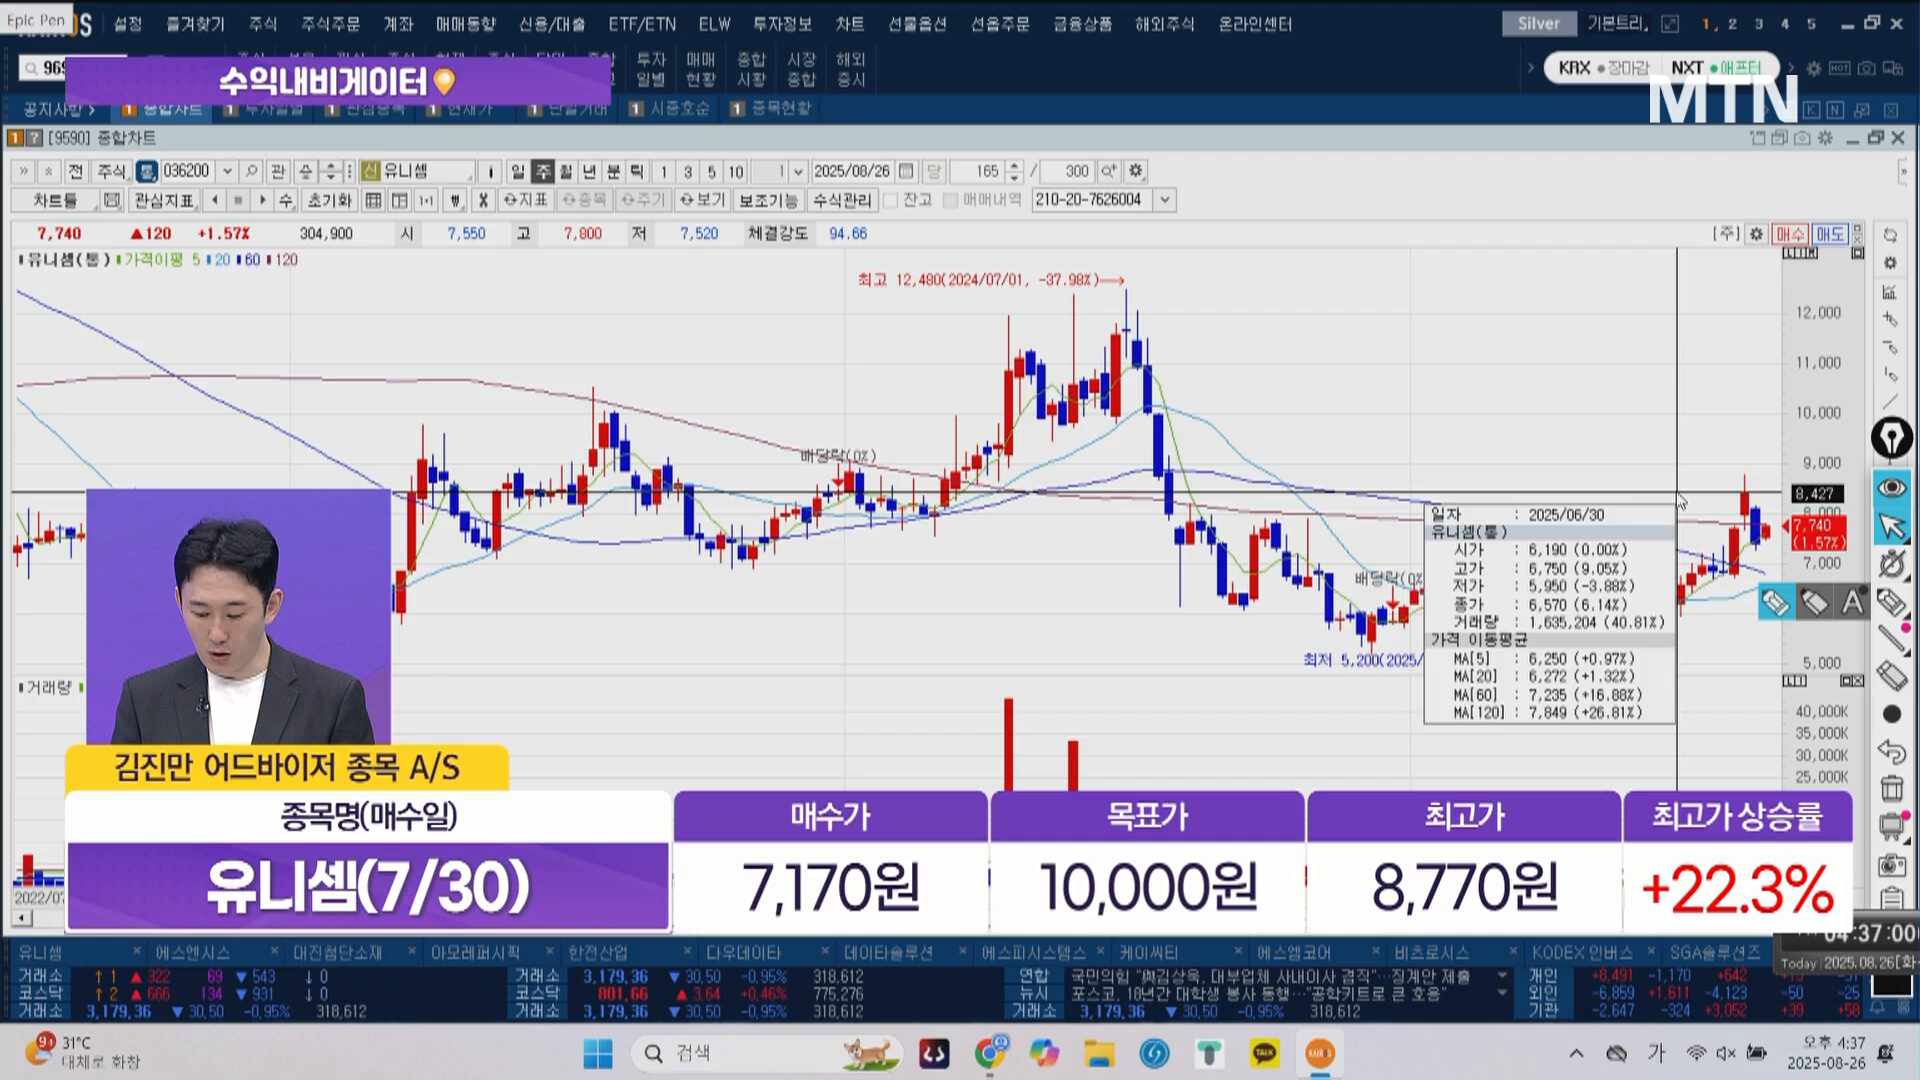This screenshot has width=1920, height=1080.
Task: Select the text 'A' annotation tool
Action: click(1852, 602)
